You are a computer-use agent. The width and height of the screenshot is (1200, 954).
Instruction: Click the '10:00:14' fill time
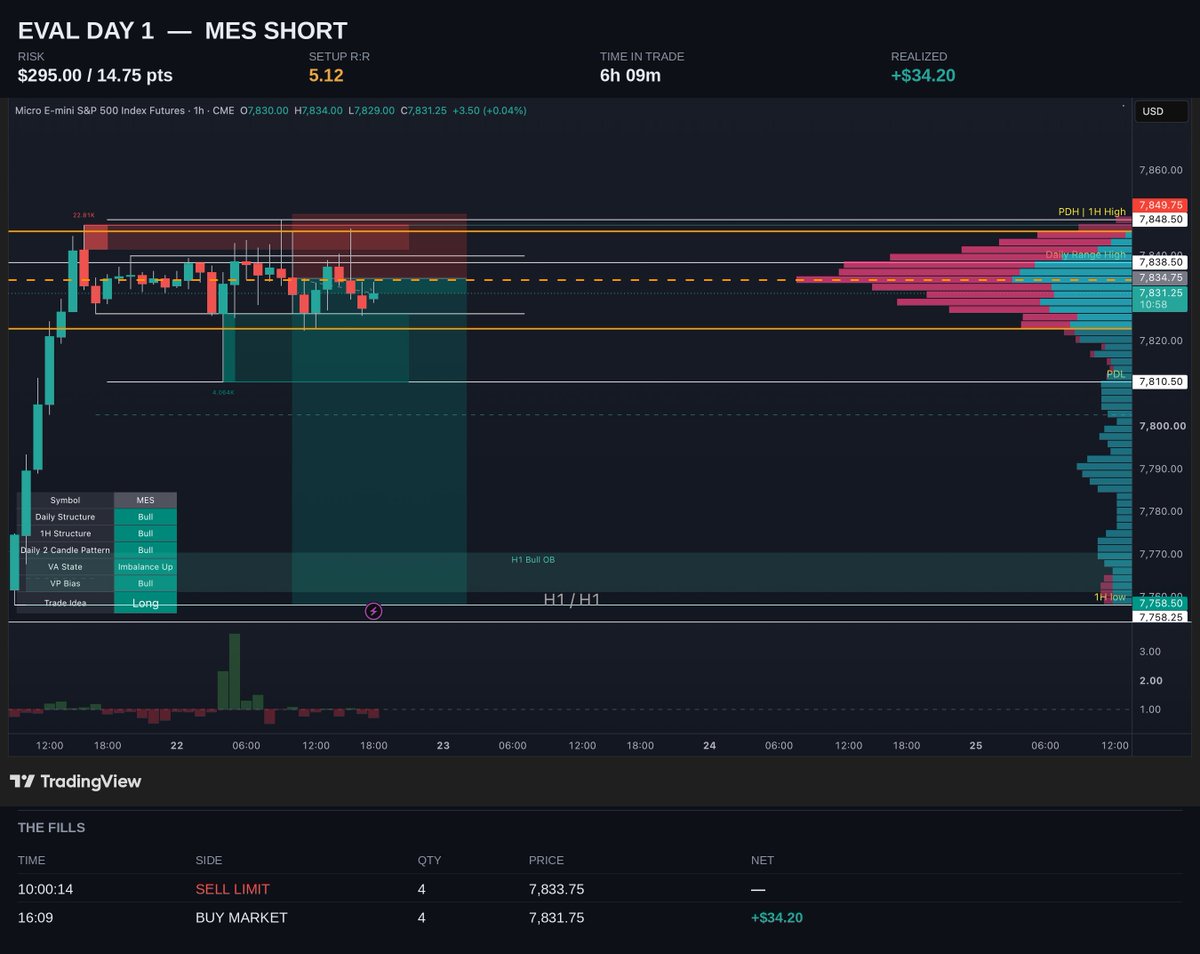tap(45, 889)
